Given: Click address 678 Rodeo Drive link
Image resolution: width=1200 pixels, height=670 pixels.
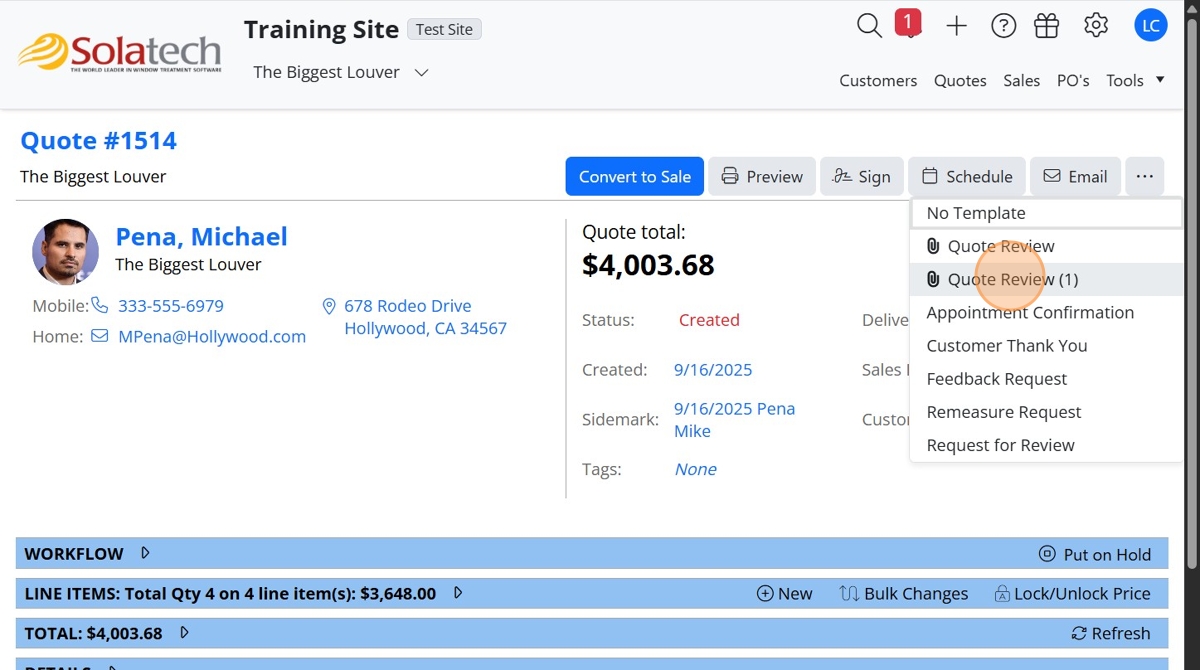Looking at the screenshot, I should (425, 317).
